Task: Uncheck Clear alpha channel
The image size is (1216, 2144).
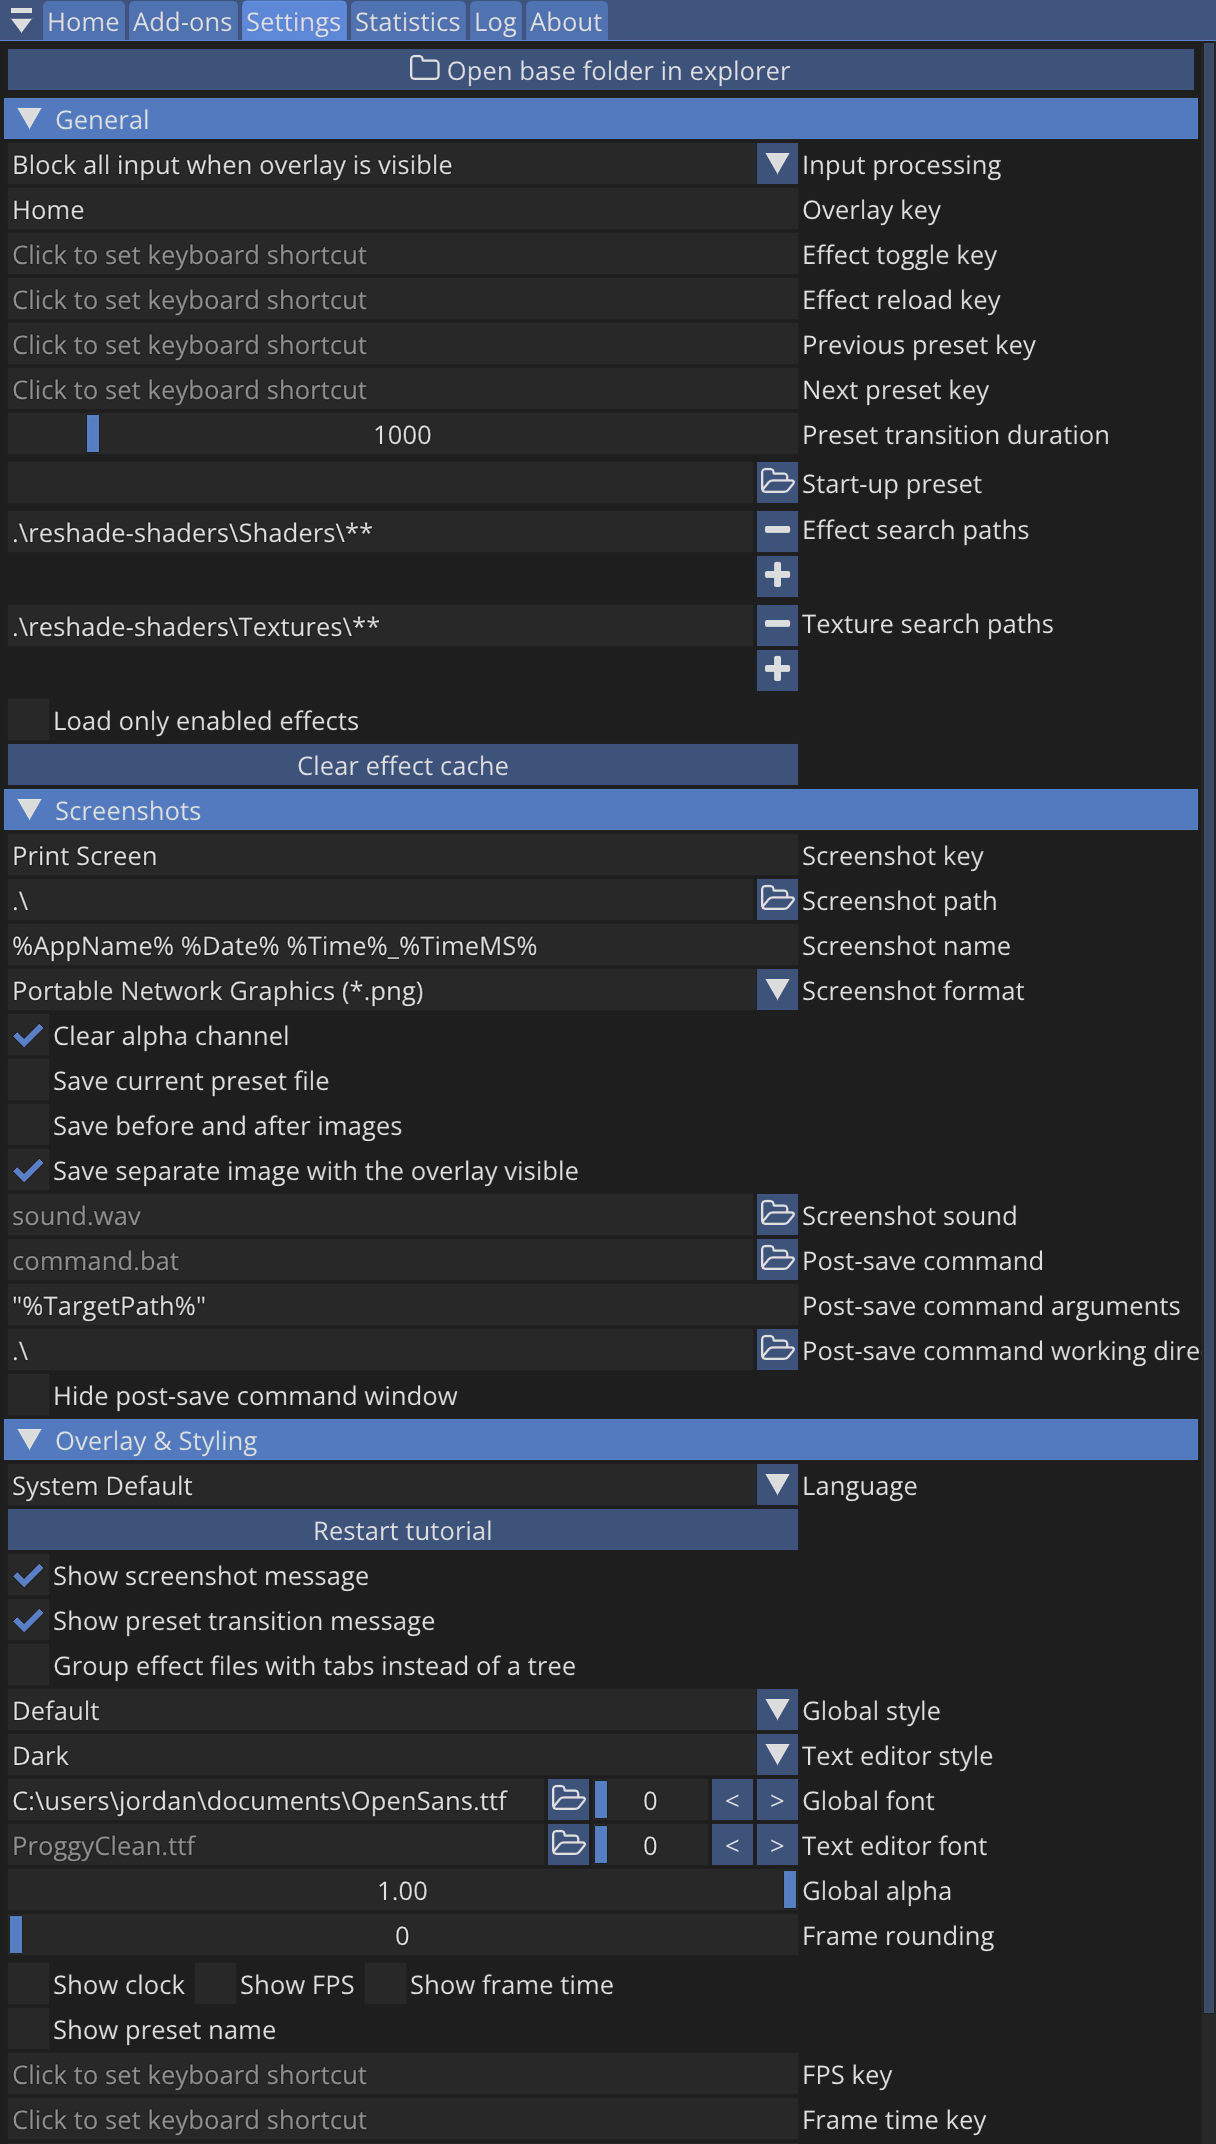Action: (x=28, y=1035)
